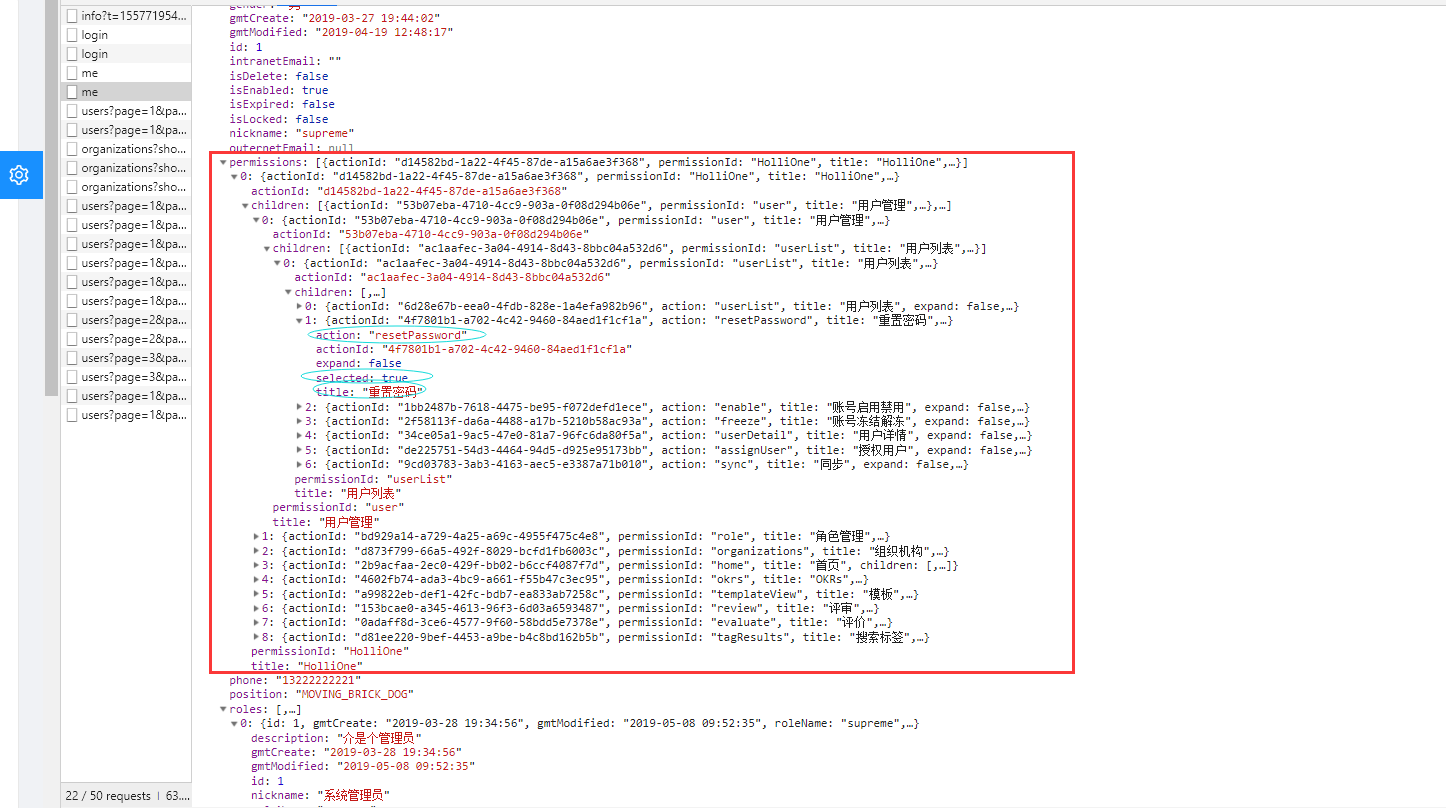Image resolution: width=1446 pixels, height=808 pixels.
Task: Click the nickname: "系统管理员" line
Action: [320, 796]
